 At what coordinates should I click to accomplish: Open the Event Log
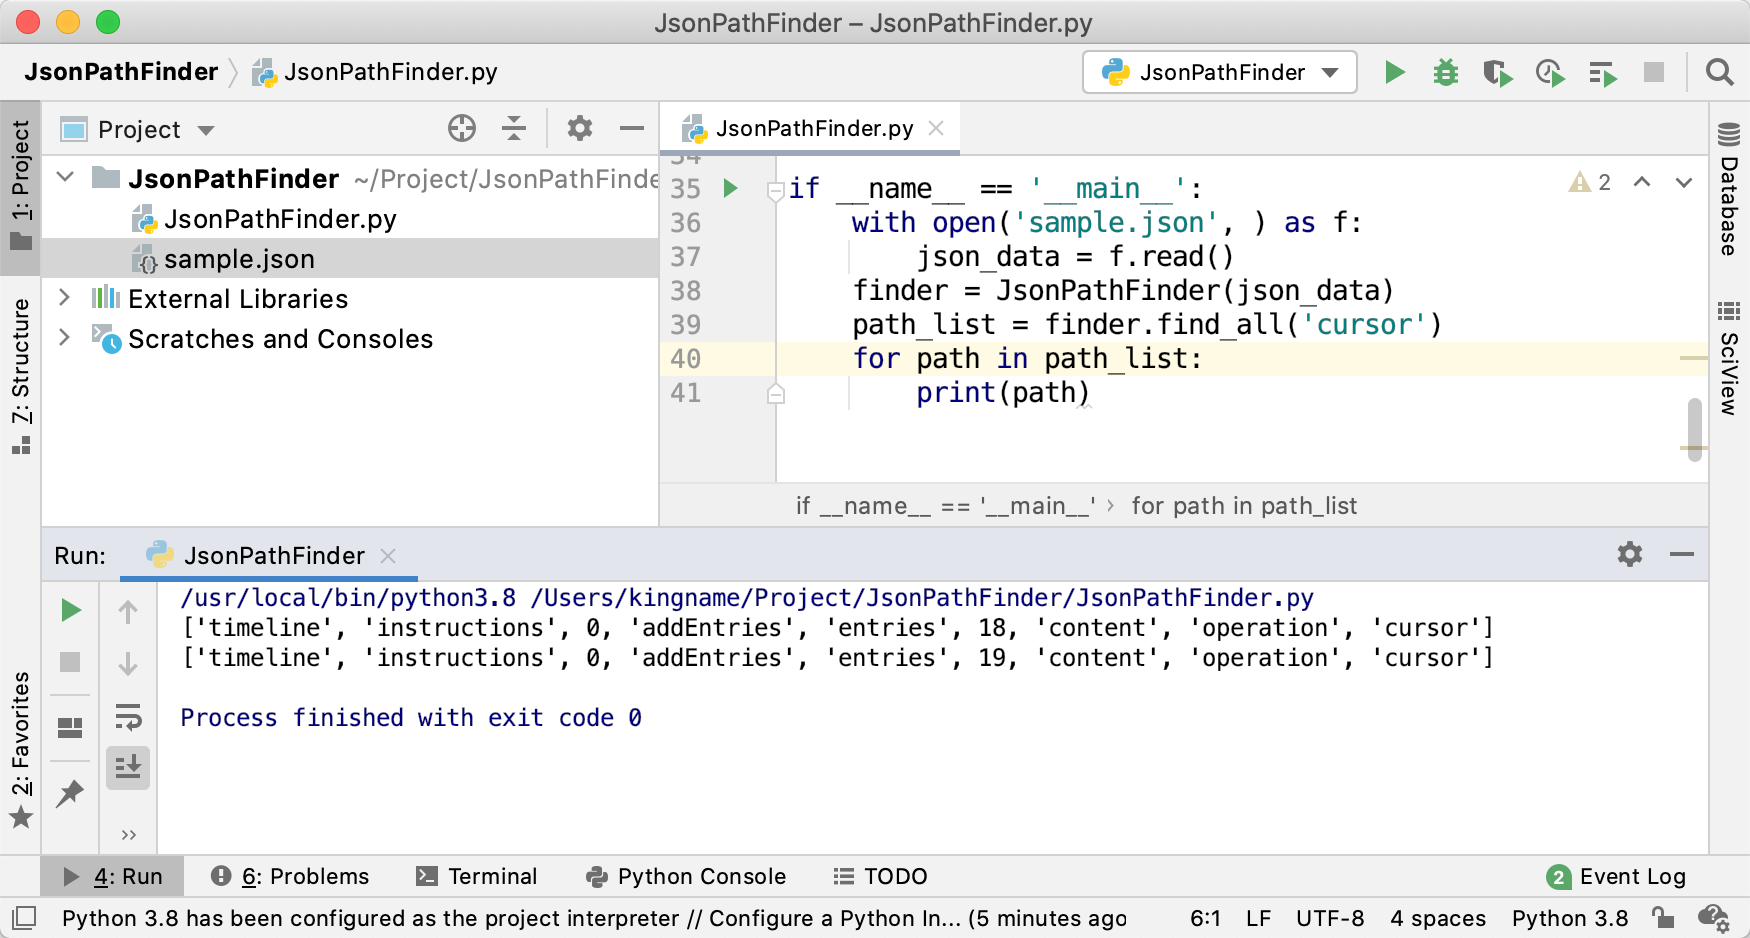pyautogui.click(x=1616, y=877)
